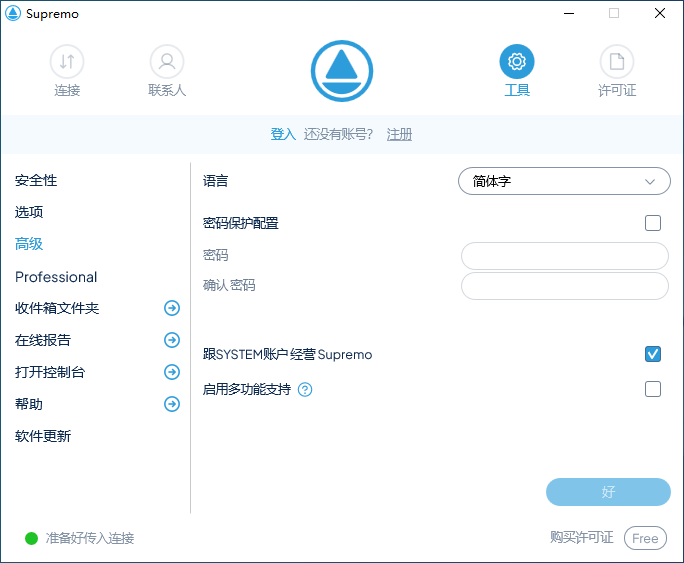Open the 许可证 license document icon
This screenshot has height=563, width=684.
pyautogui.click(x=617, y=61)
